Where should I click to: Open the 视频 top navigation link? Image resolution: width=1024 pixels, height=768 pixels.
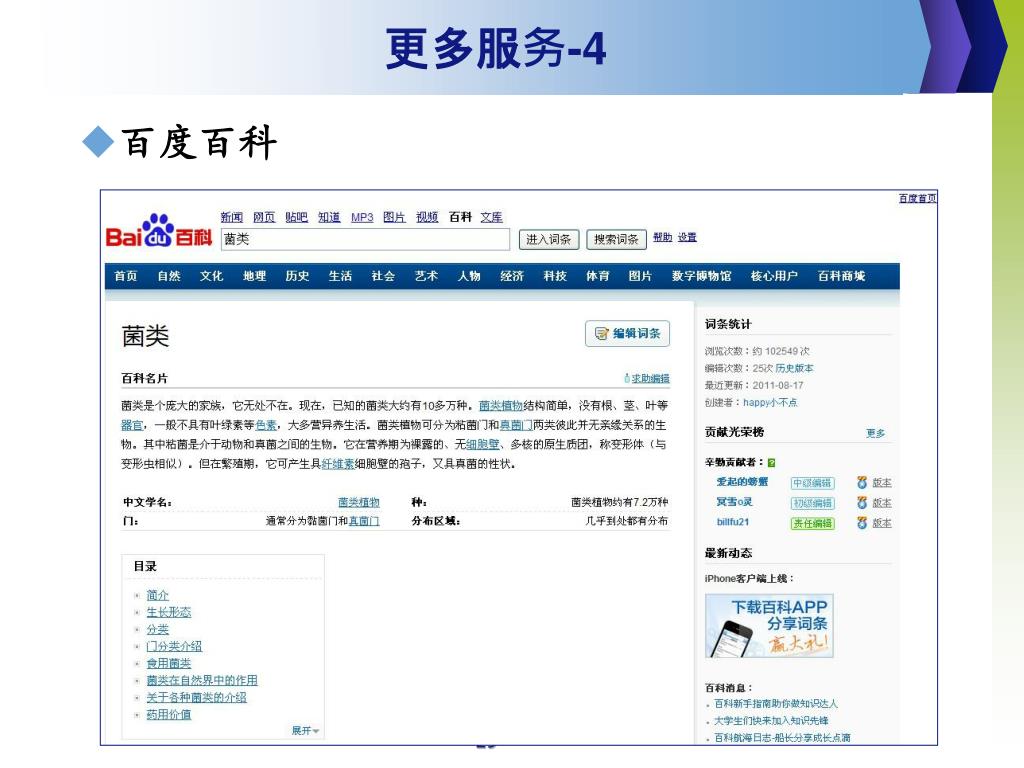click(x=427, y=217)
